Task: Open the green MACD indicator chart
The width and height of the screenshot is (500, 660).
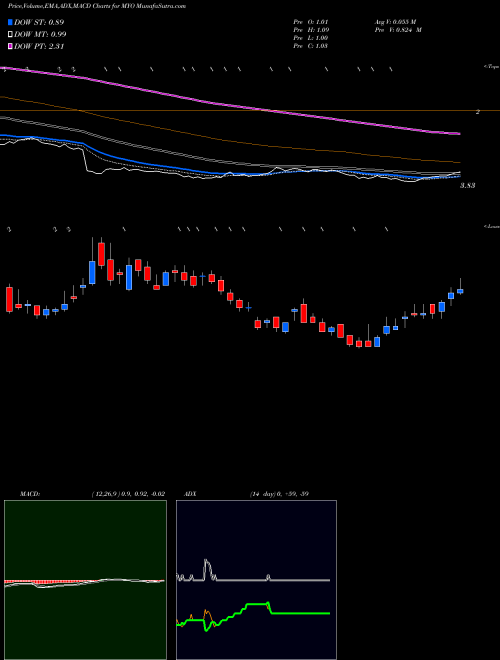Action: pyautogui.click(x=85, y=580)
